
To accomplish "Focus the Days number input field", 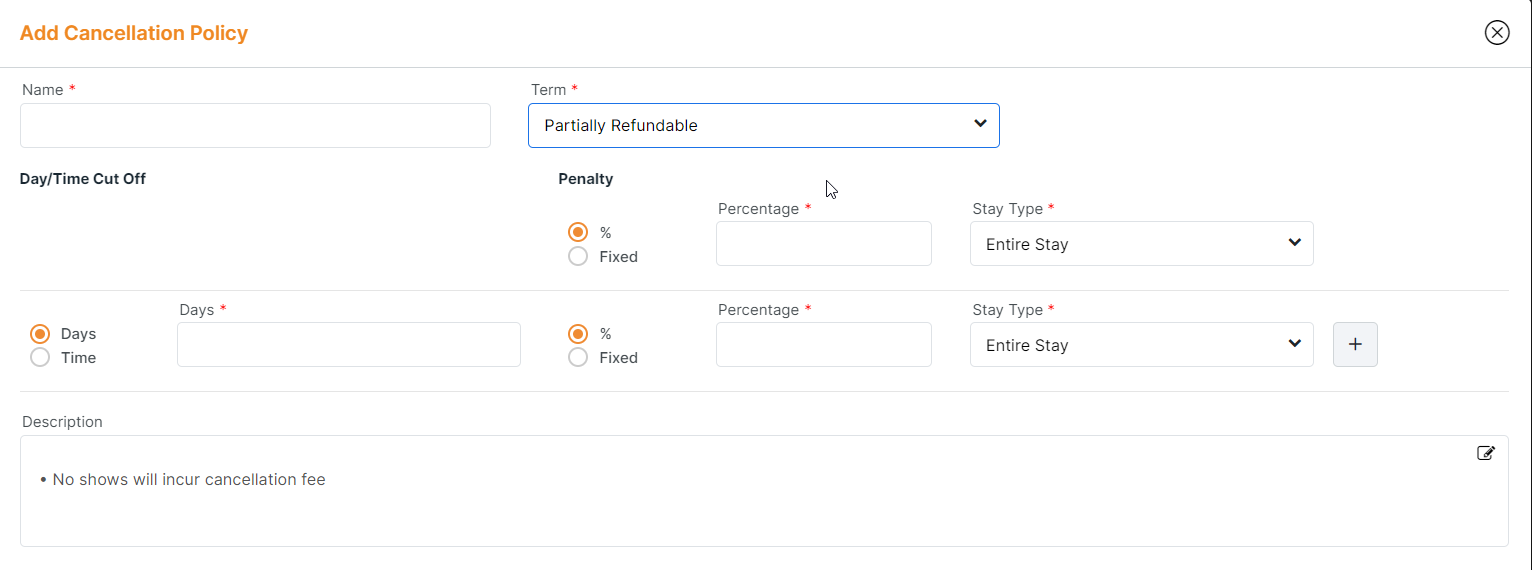I will tap(348, 345).
